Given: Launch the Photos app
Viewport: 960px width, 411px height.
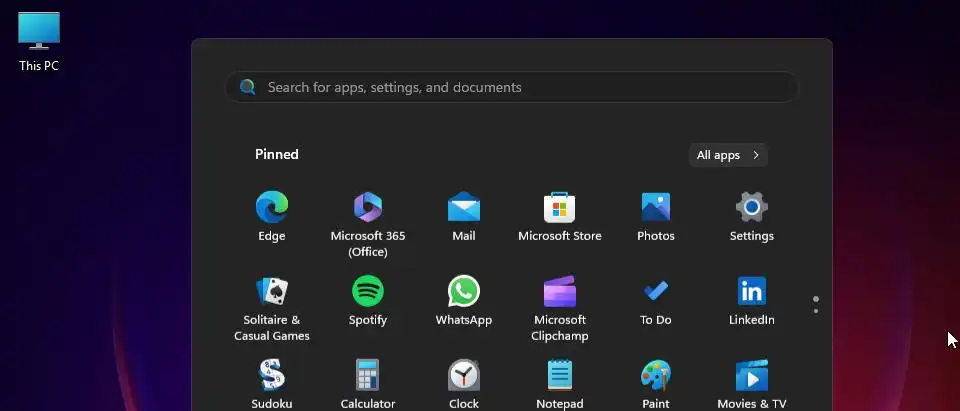Looking at the screenshot, I should [x=656, y=217].
